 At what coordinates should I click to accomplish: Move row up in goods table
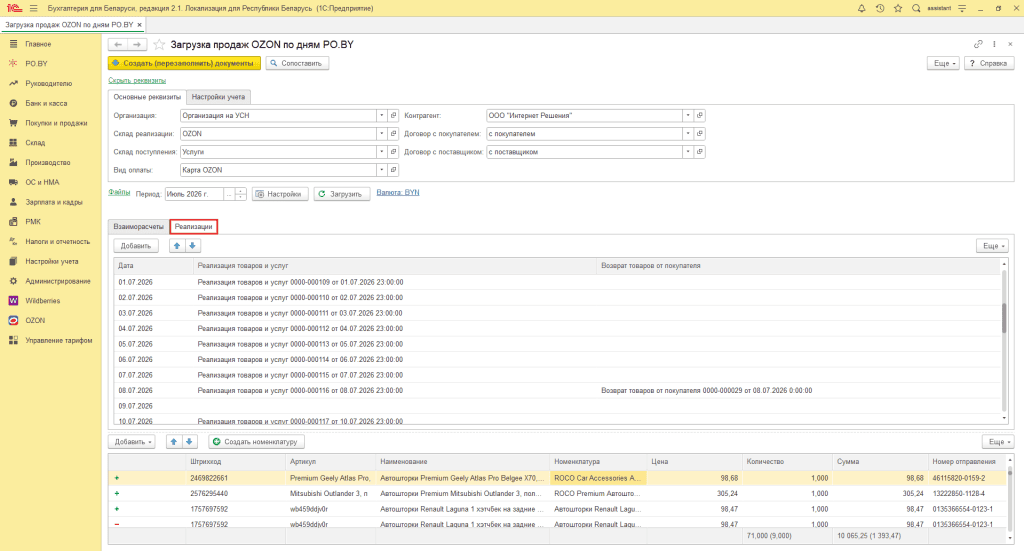click(x=174, y=442)
